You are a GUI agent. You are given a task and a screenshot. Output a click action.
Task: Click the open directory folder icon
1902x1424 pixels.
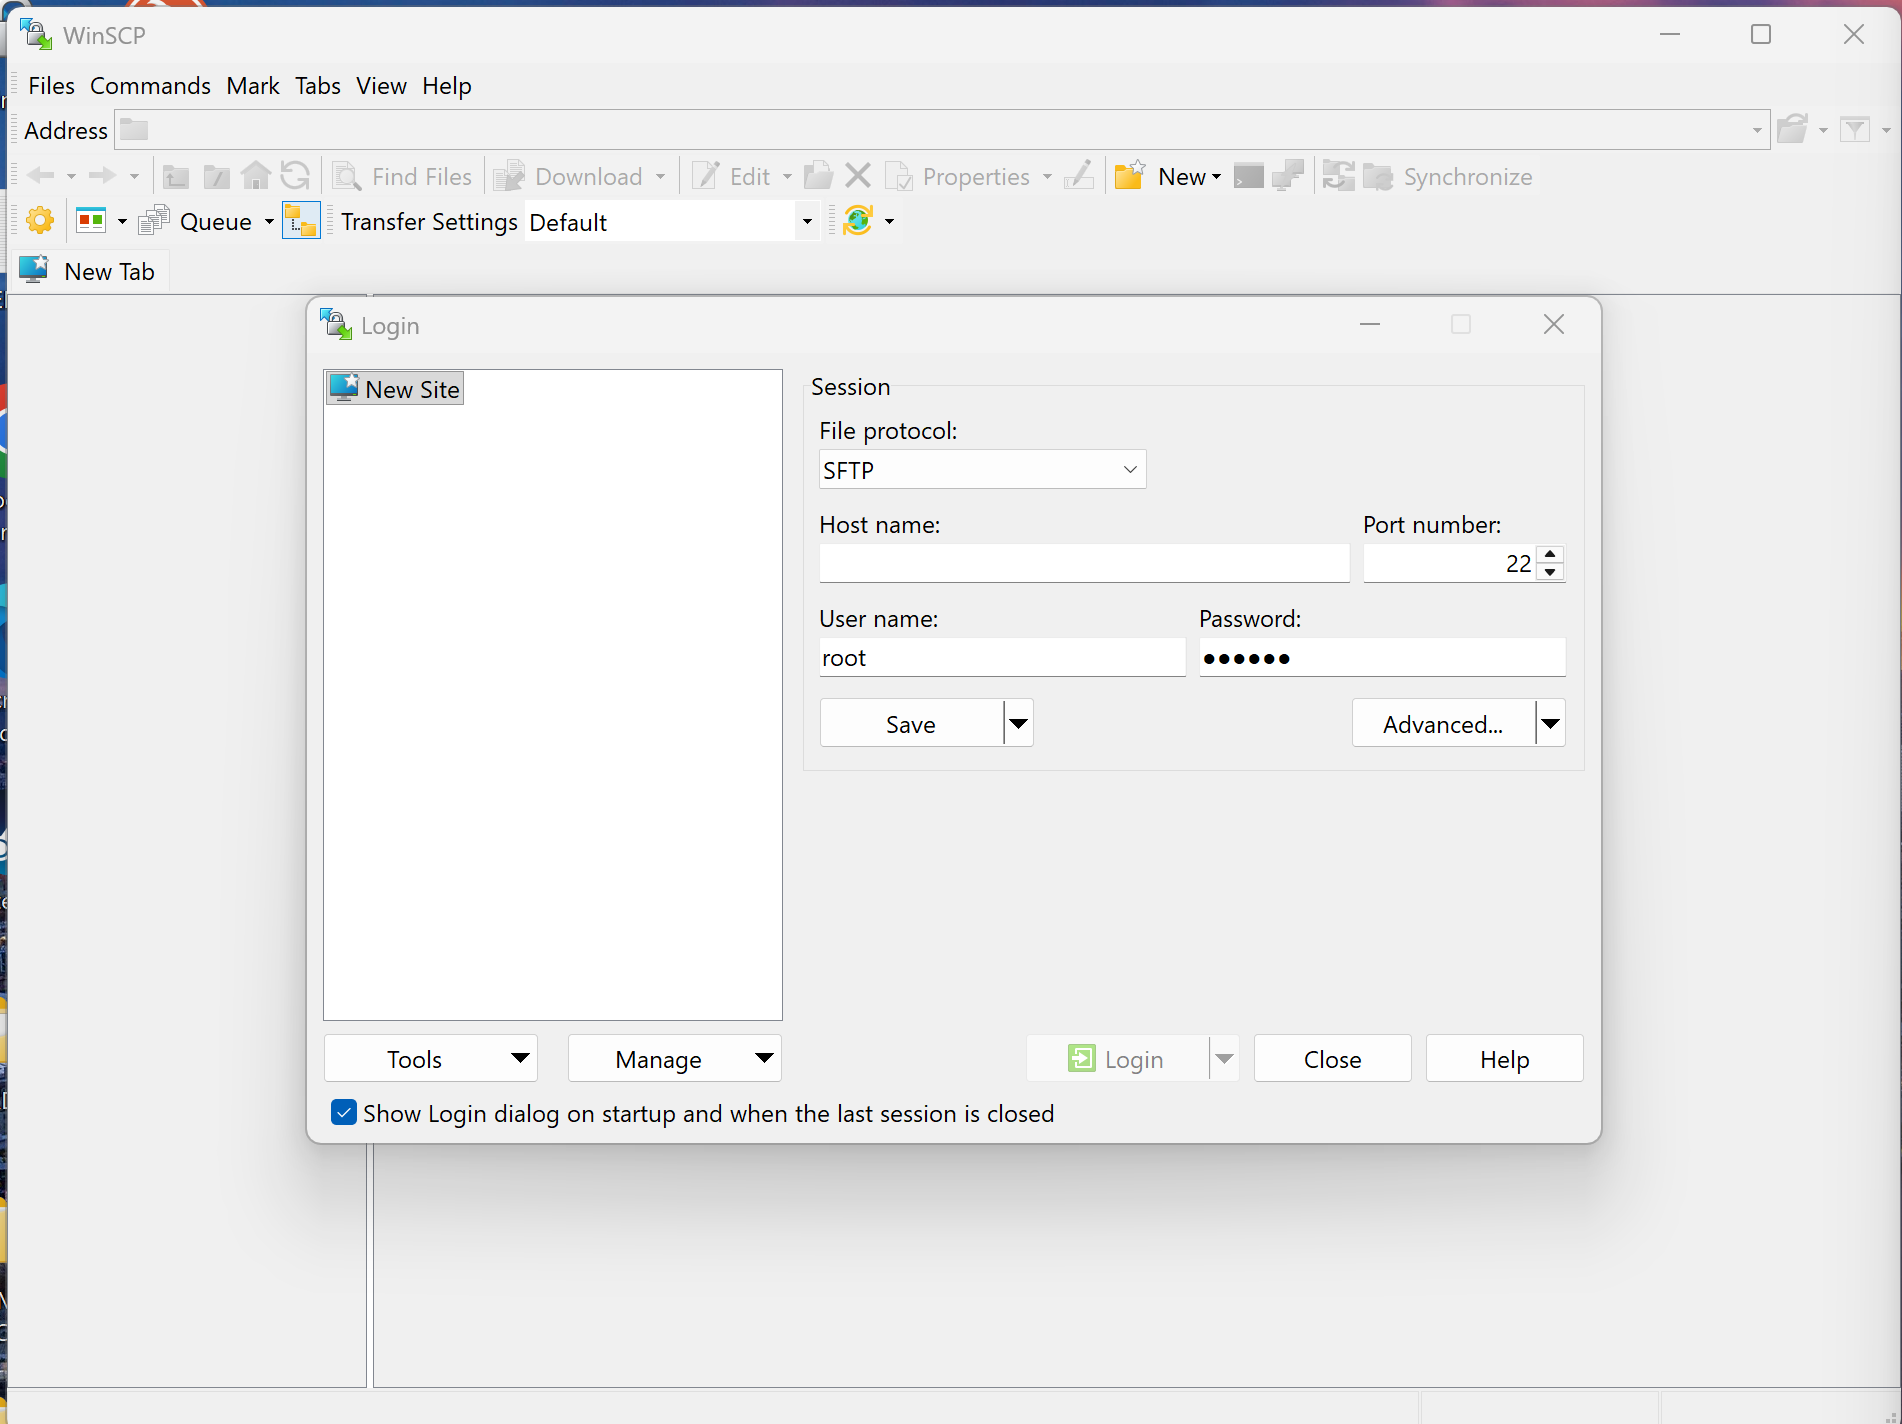[1793, 129]
